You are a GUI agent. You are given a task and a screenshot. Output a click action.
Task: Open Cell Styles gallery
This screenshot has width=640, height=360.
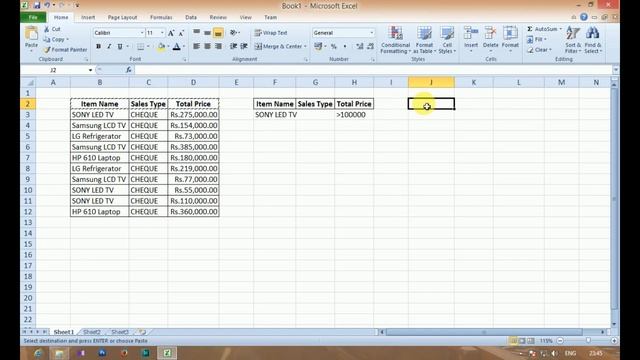pyautogui.click(x=447, y=40)
